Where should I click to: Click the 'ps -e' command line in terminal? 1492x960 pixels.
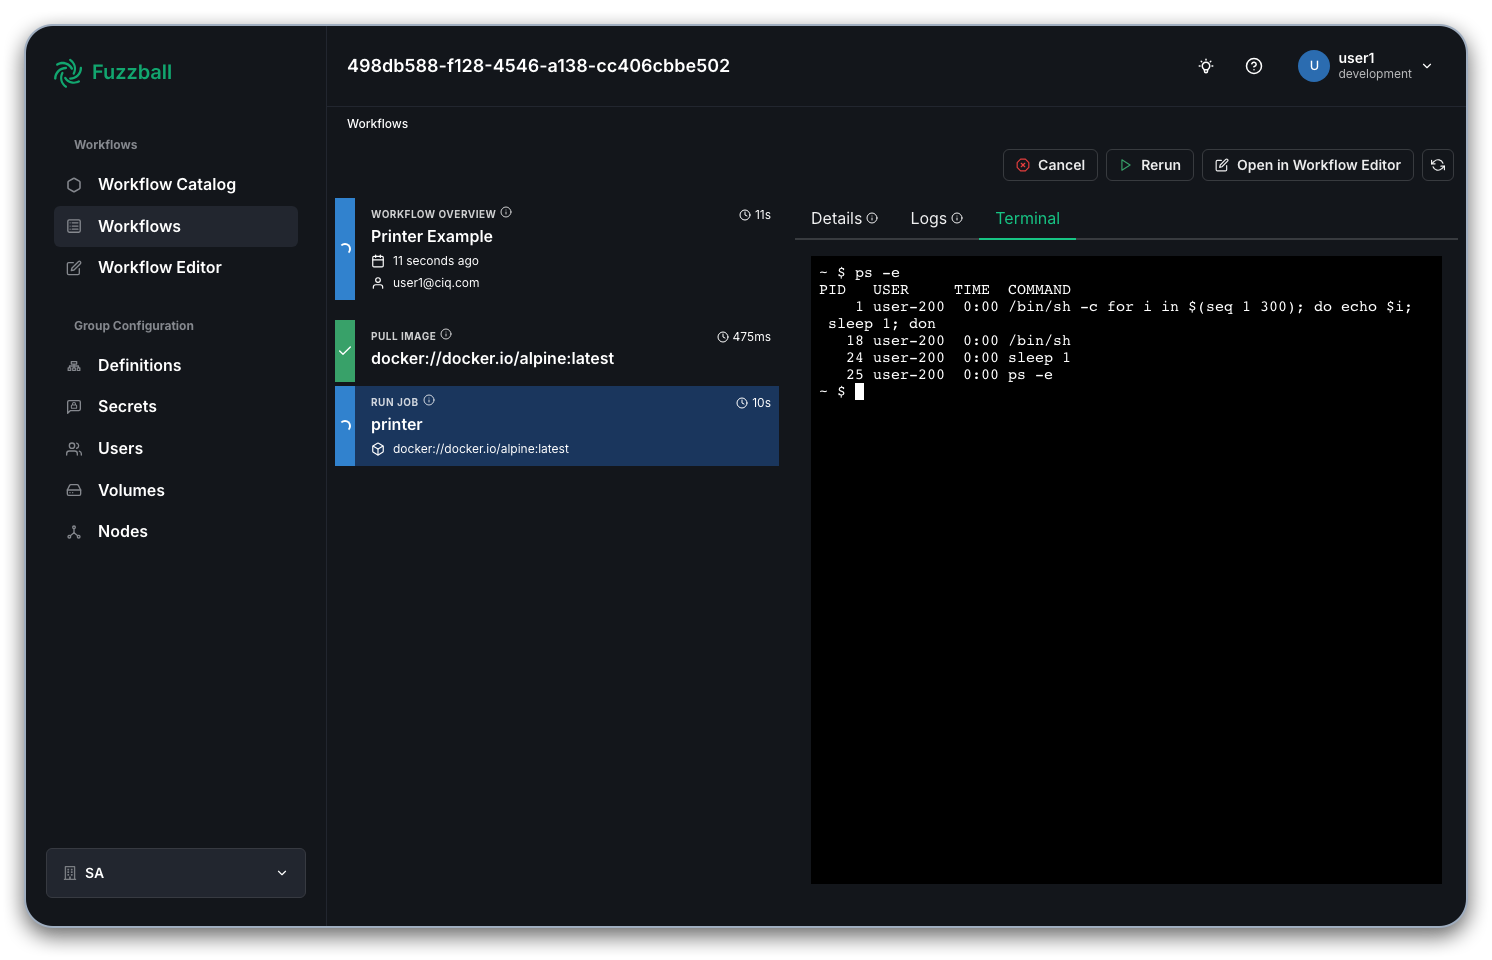point(860,273)
